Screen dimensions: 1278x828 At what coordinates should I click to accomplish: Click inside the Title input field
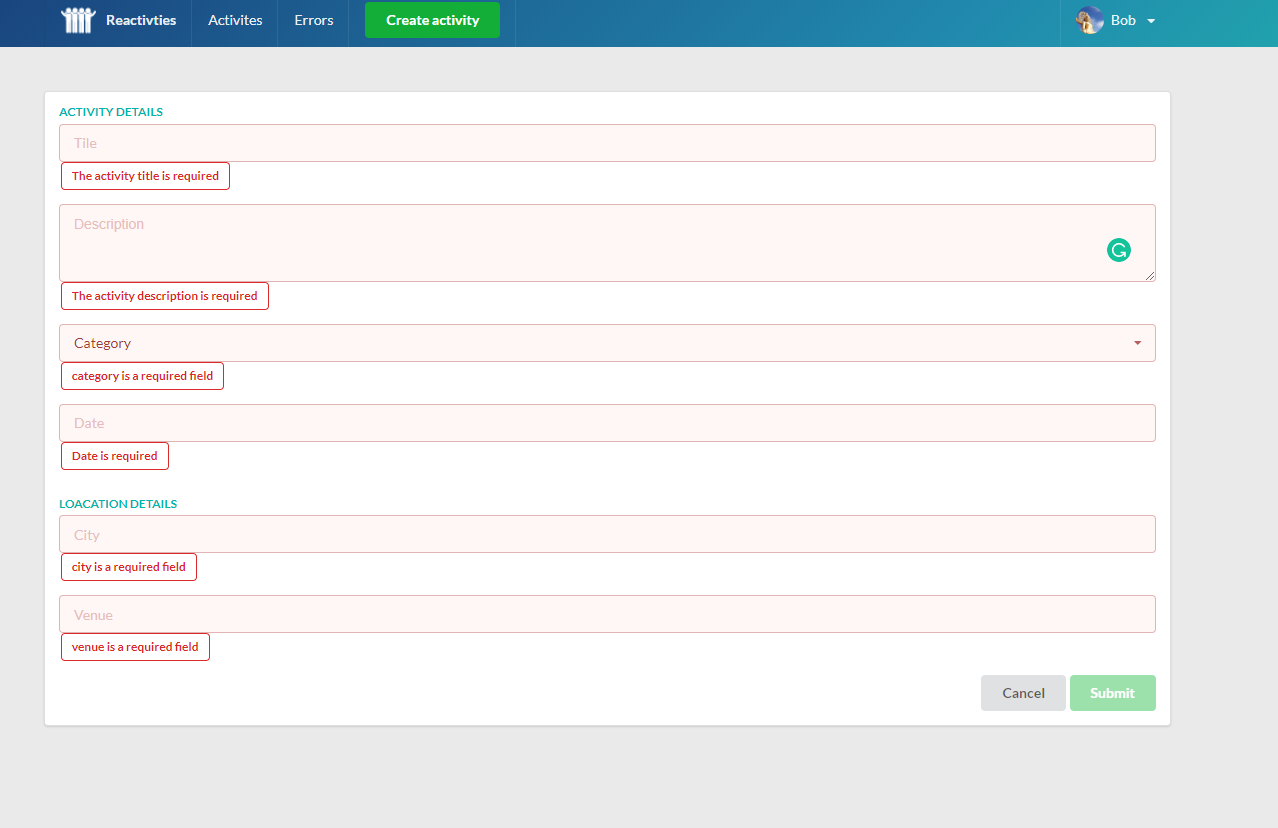click(x=607, y=142)
